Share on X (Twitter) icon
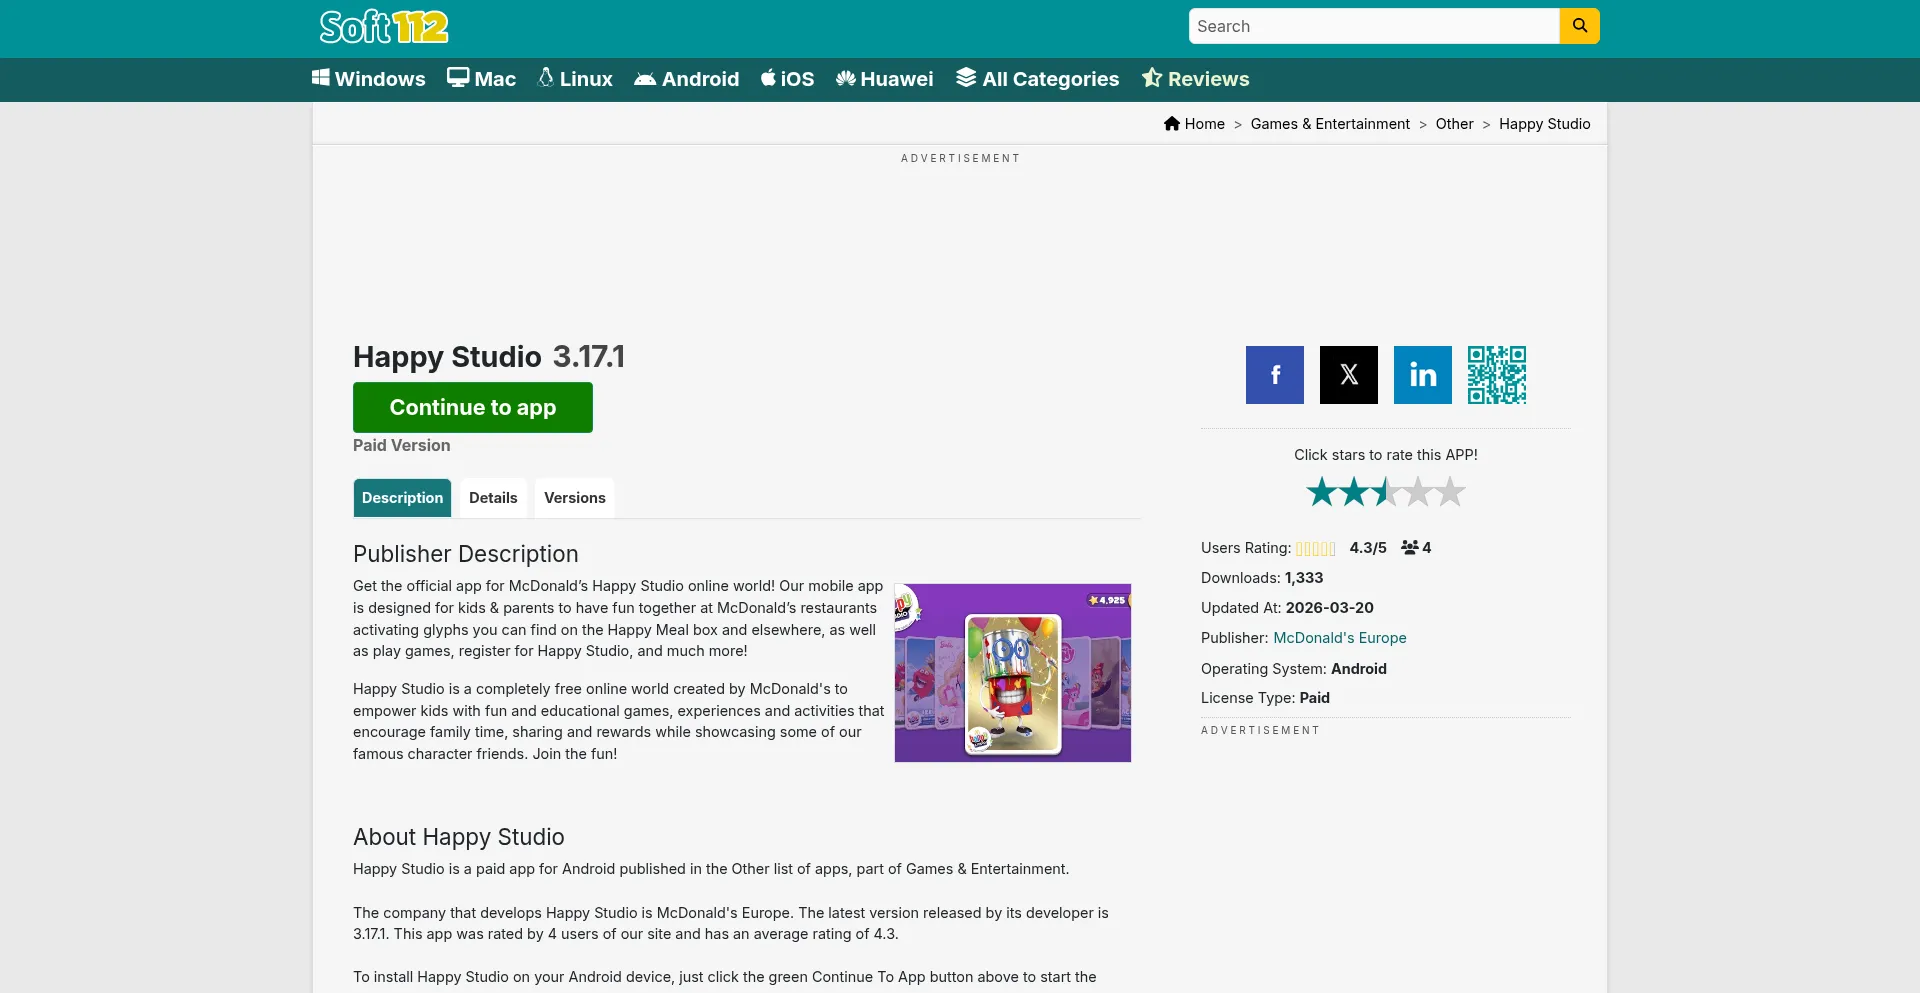This screenshot has height=993, width=1920. coord(1349,375)
